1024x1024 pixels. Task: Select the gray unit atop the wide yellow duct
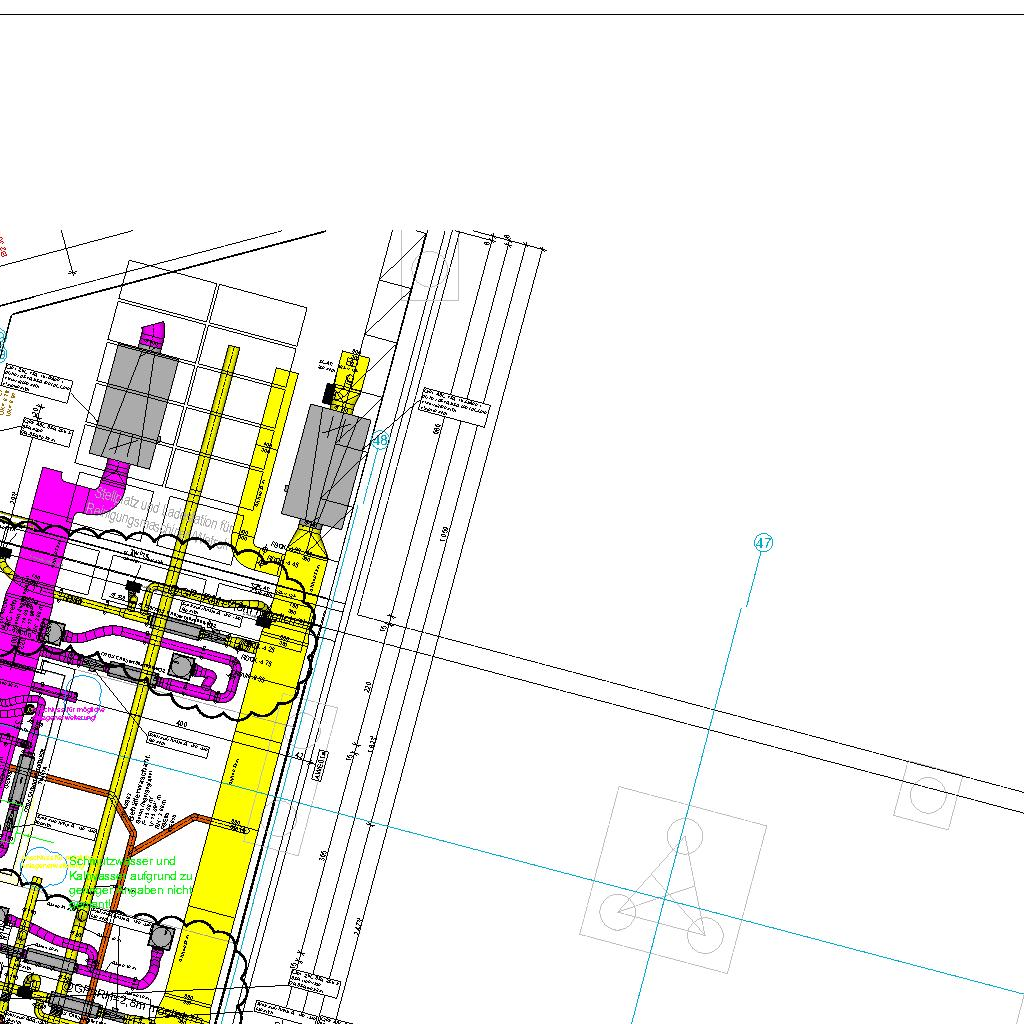pos(325,465)
